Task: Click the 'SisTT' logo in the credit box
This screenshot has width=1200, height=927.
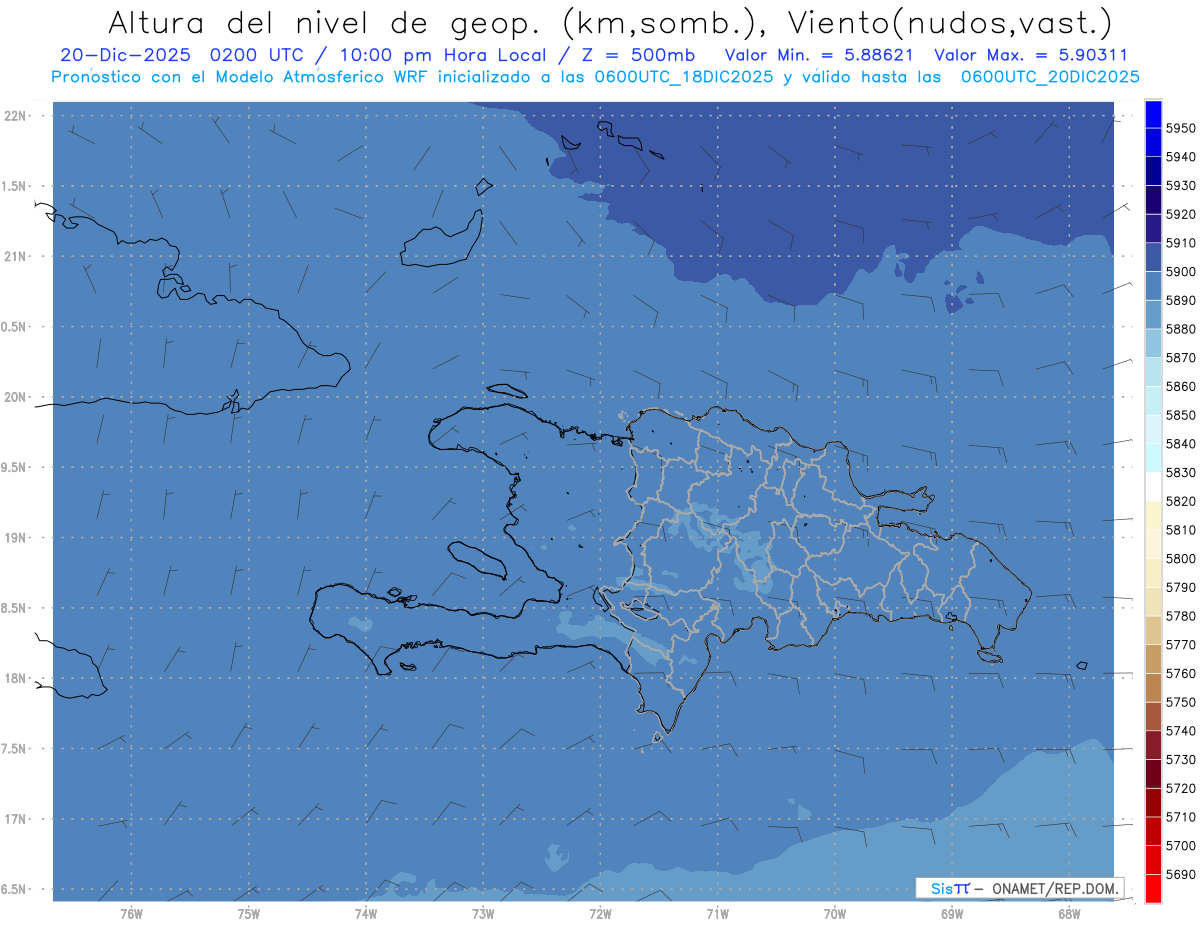Action: 951,888
